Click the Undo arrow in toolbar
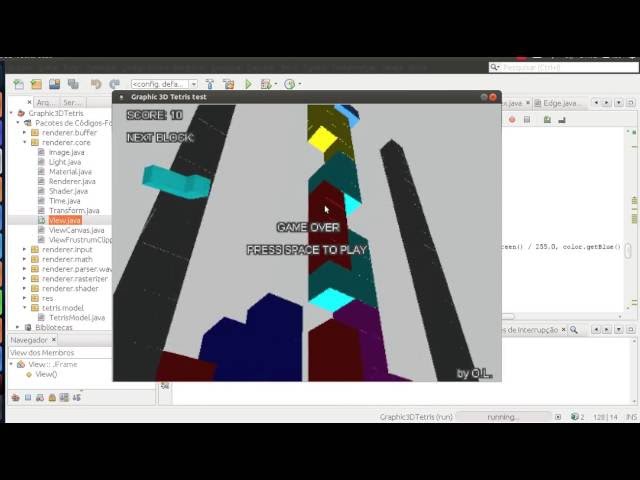The width and height of the screenshot is (640, 480). tap(96, 84)
